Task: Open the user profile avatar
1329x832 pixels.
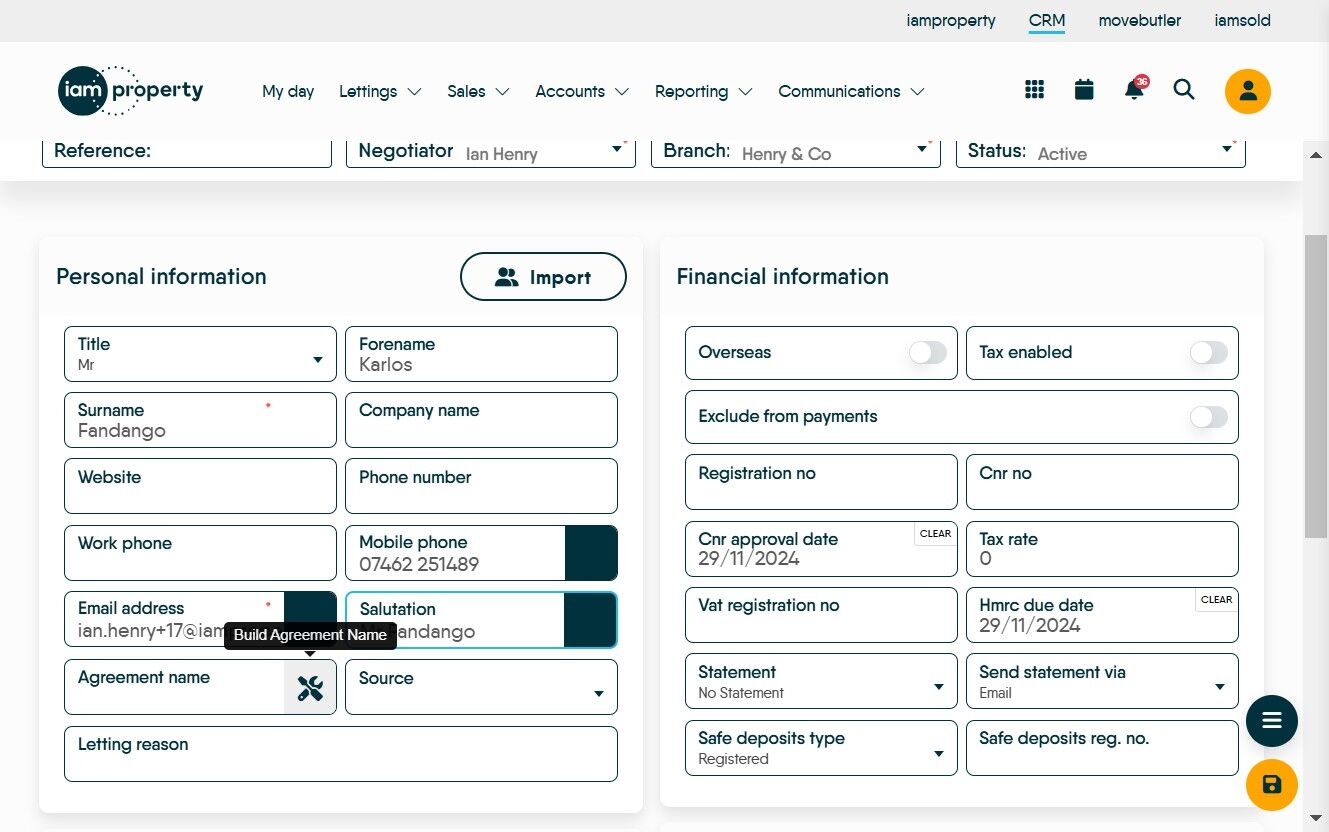Action: click(1248, 91)
